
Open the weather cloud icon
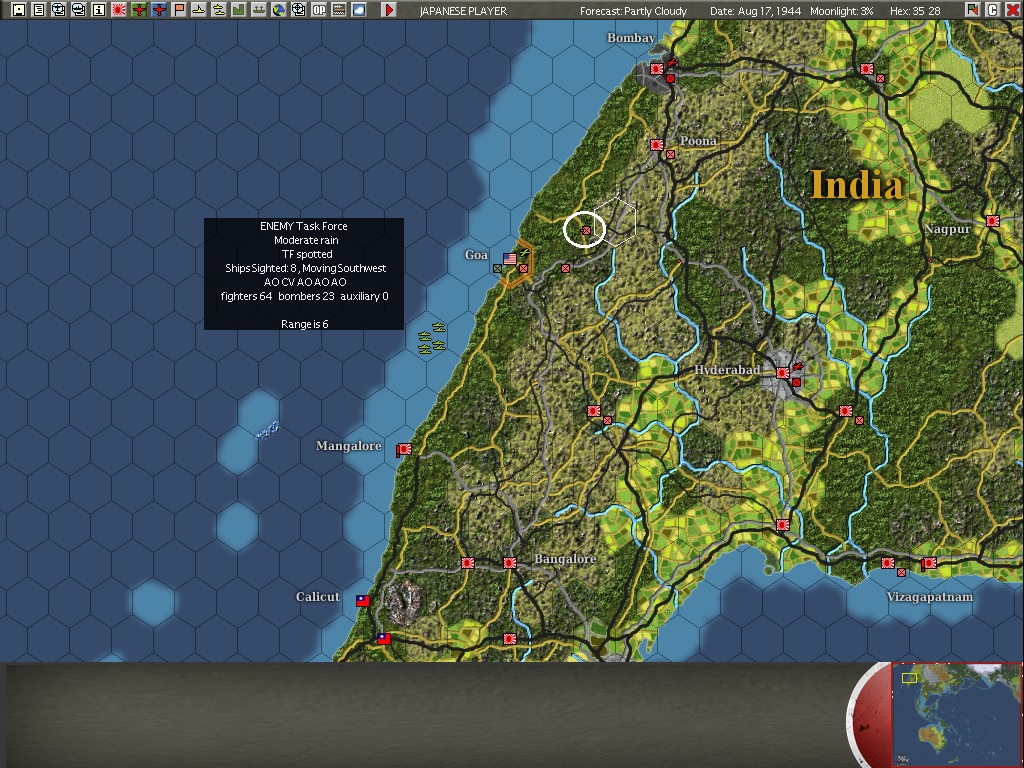pyautogui.click(x=359, y=10)
